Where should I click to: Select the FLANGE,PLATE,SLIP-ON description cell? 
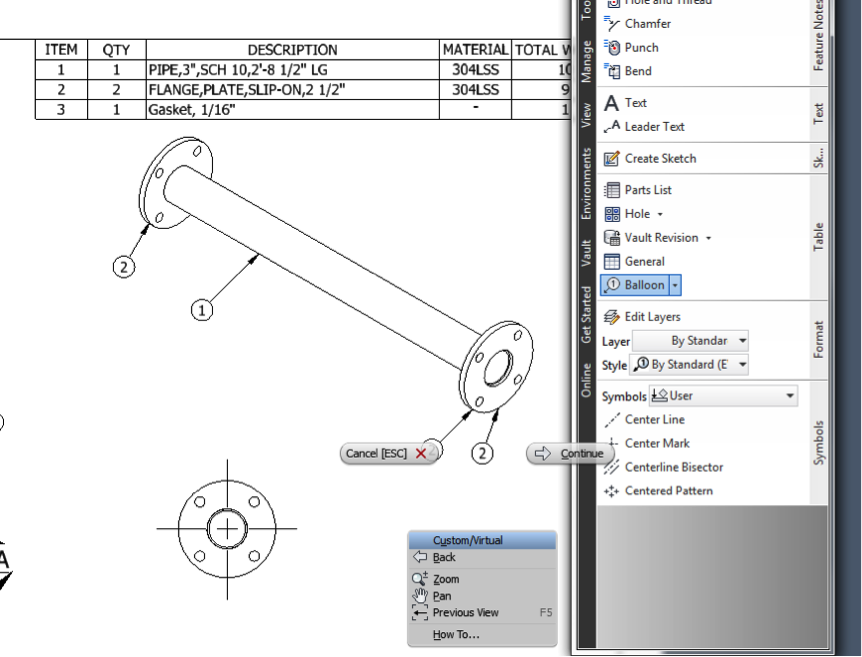292,90
